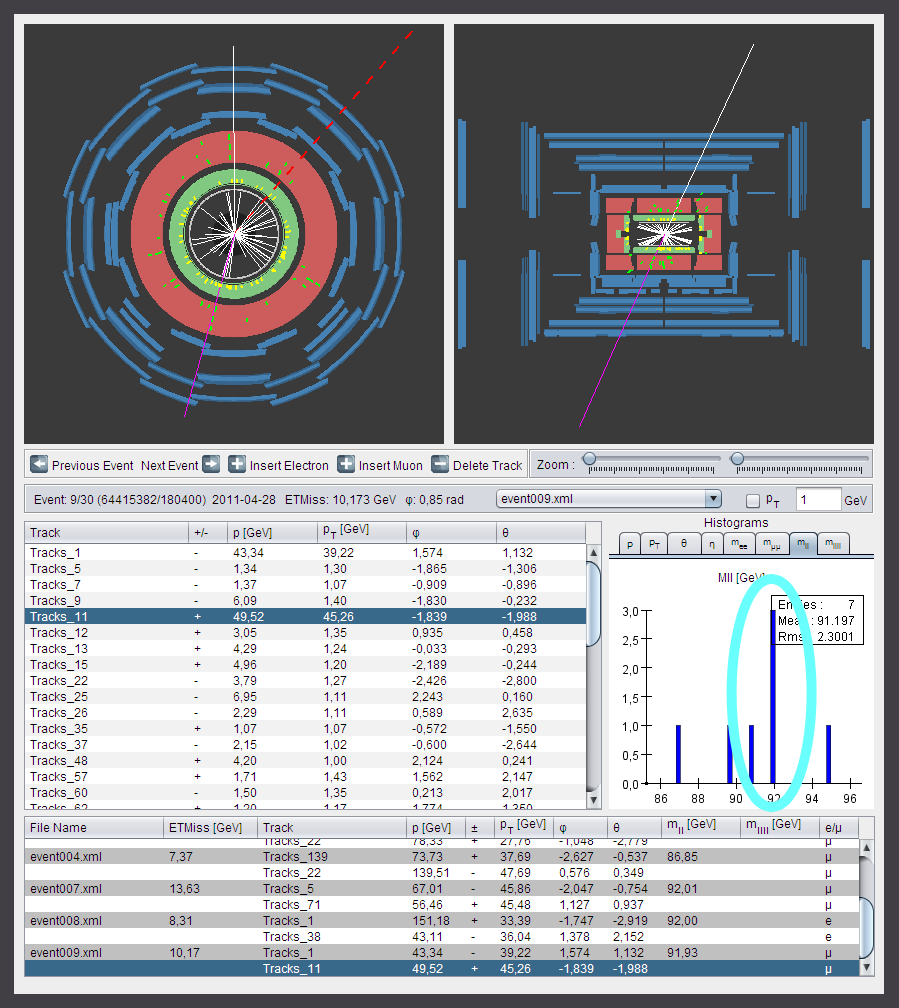Open the event009.xml file dropdown
Viewport: 899px width, 1008px height.
pos(608,499)
